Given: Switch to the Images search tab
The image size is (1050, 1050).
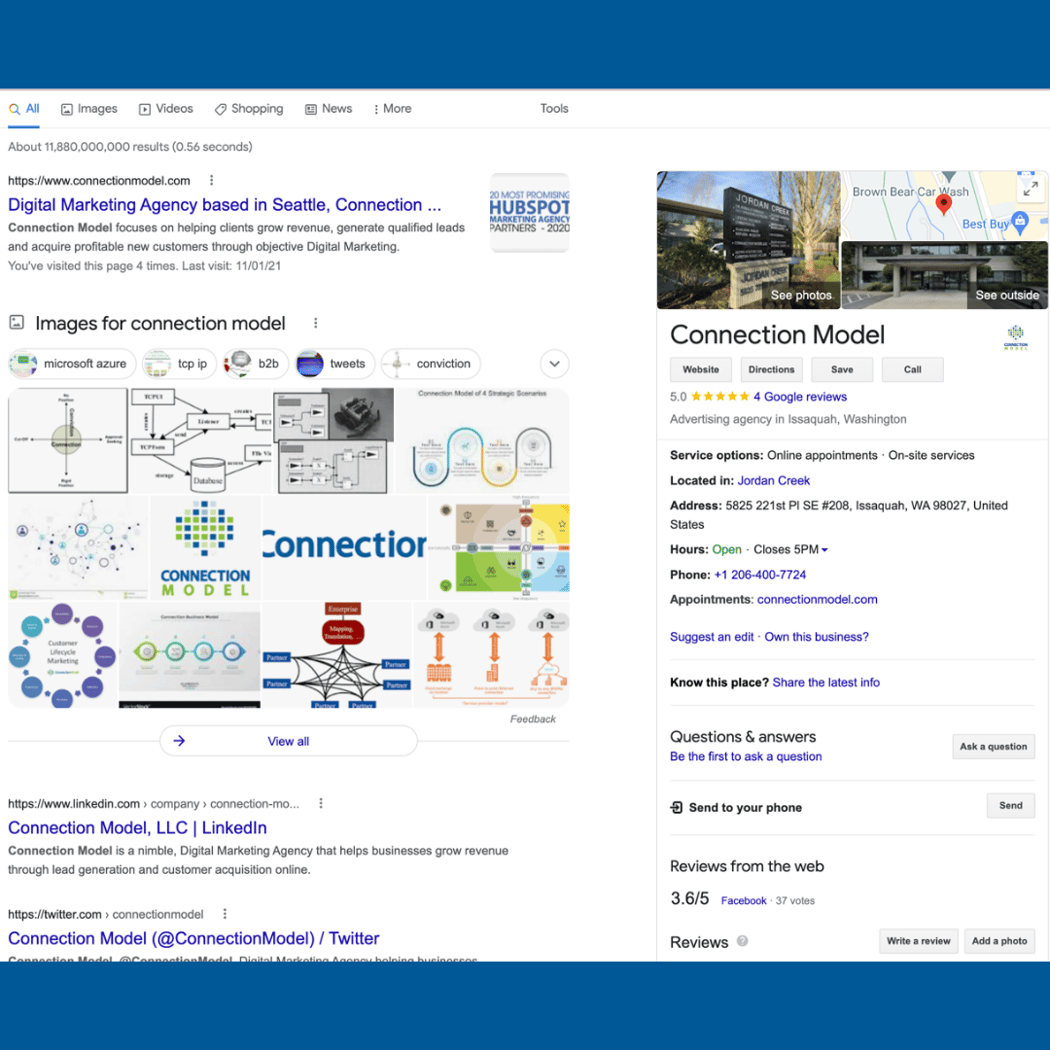Looking at the screenshot, I should [88, 108].
